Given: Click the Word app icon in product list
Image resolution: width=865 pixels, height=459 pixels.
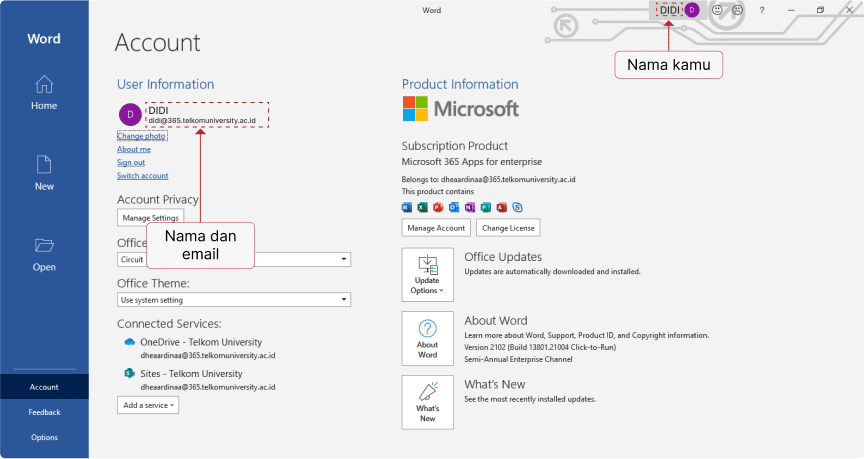Looking at the screenshot, I should click(407, 207).
